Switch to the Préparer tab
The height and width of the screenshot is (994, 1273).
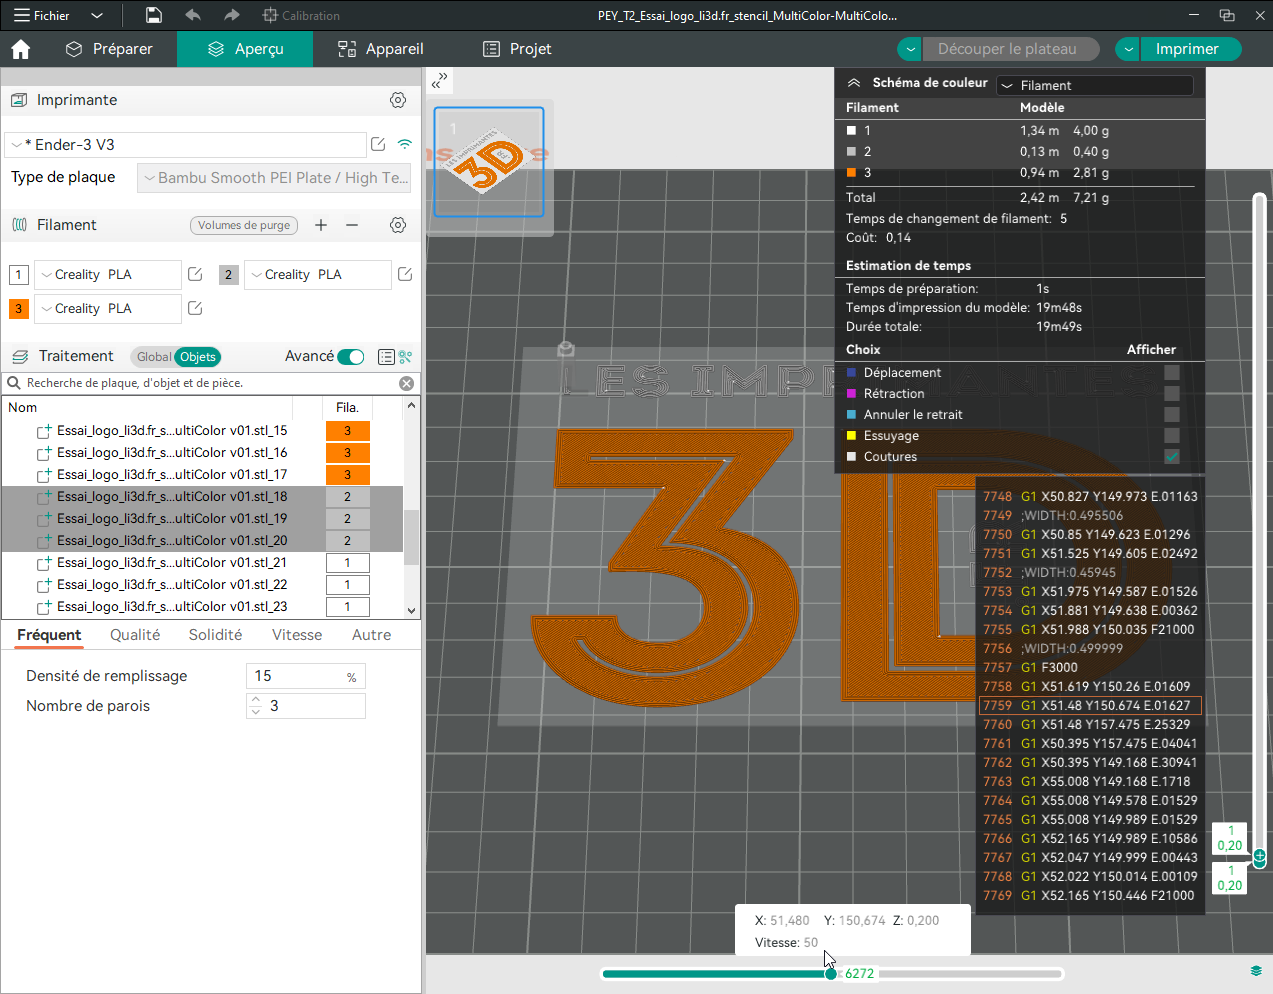click(x=109, y=49)
